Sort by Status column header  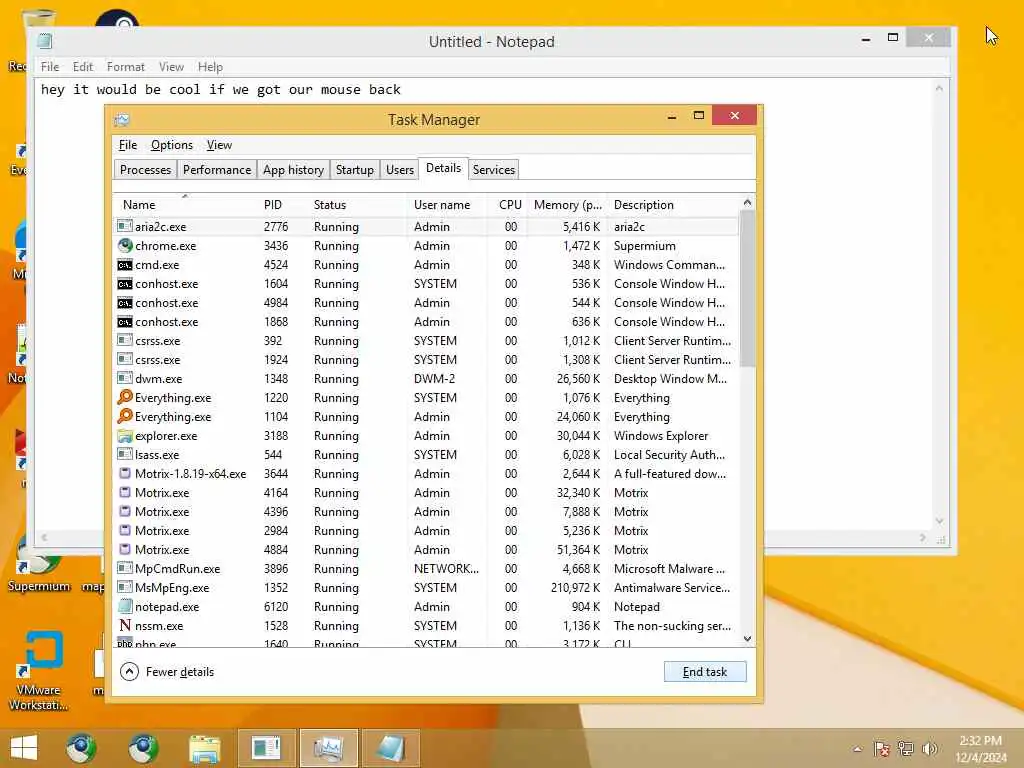click(357, 204)
